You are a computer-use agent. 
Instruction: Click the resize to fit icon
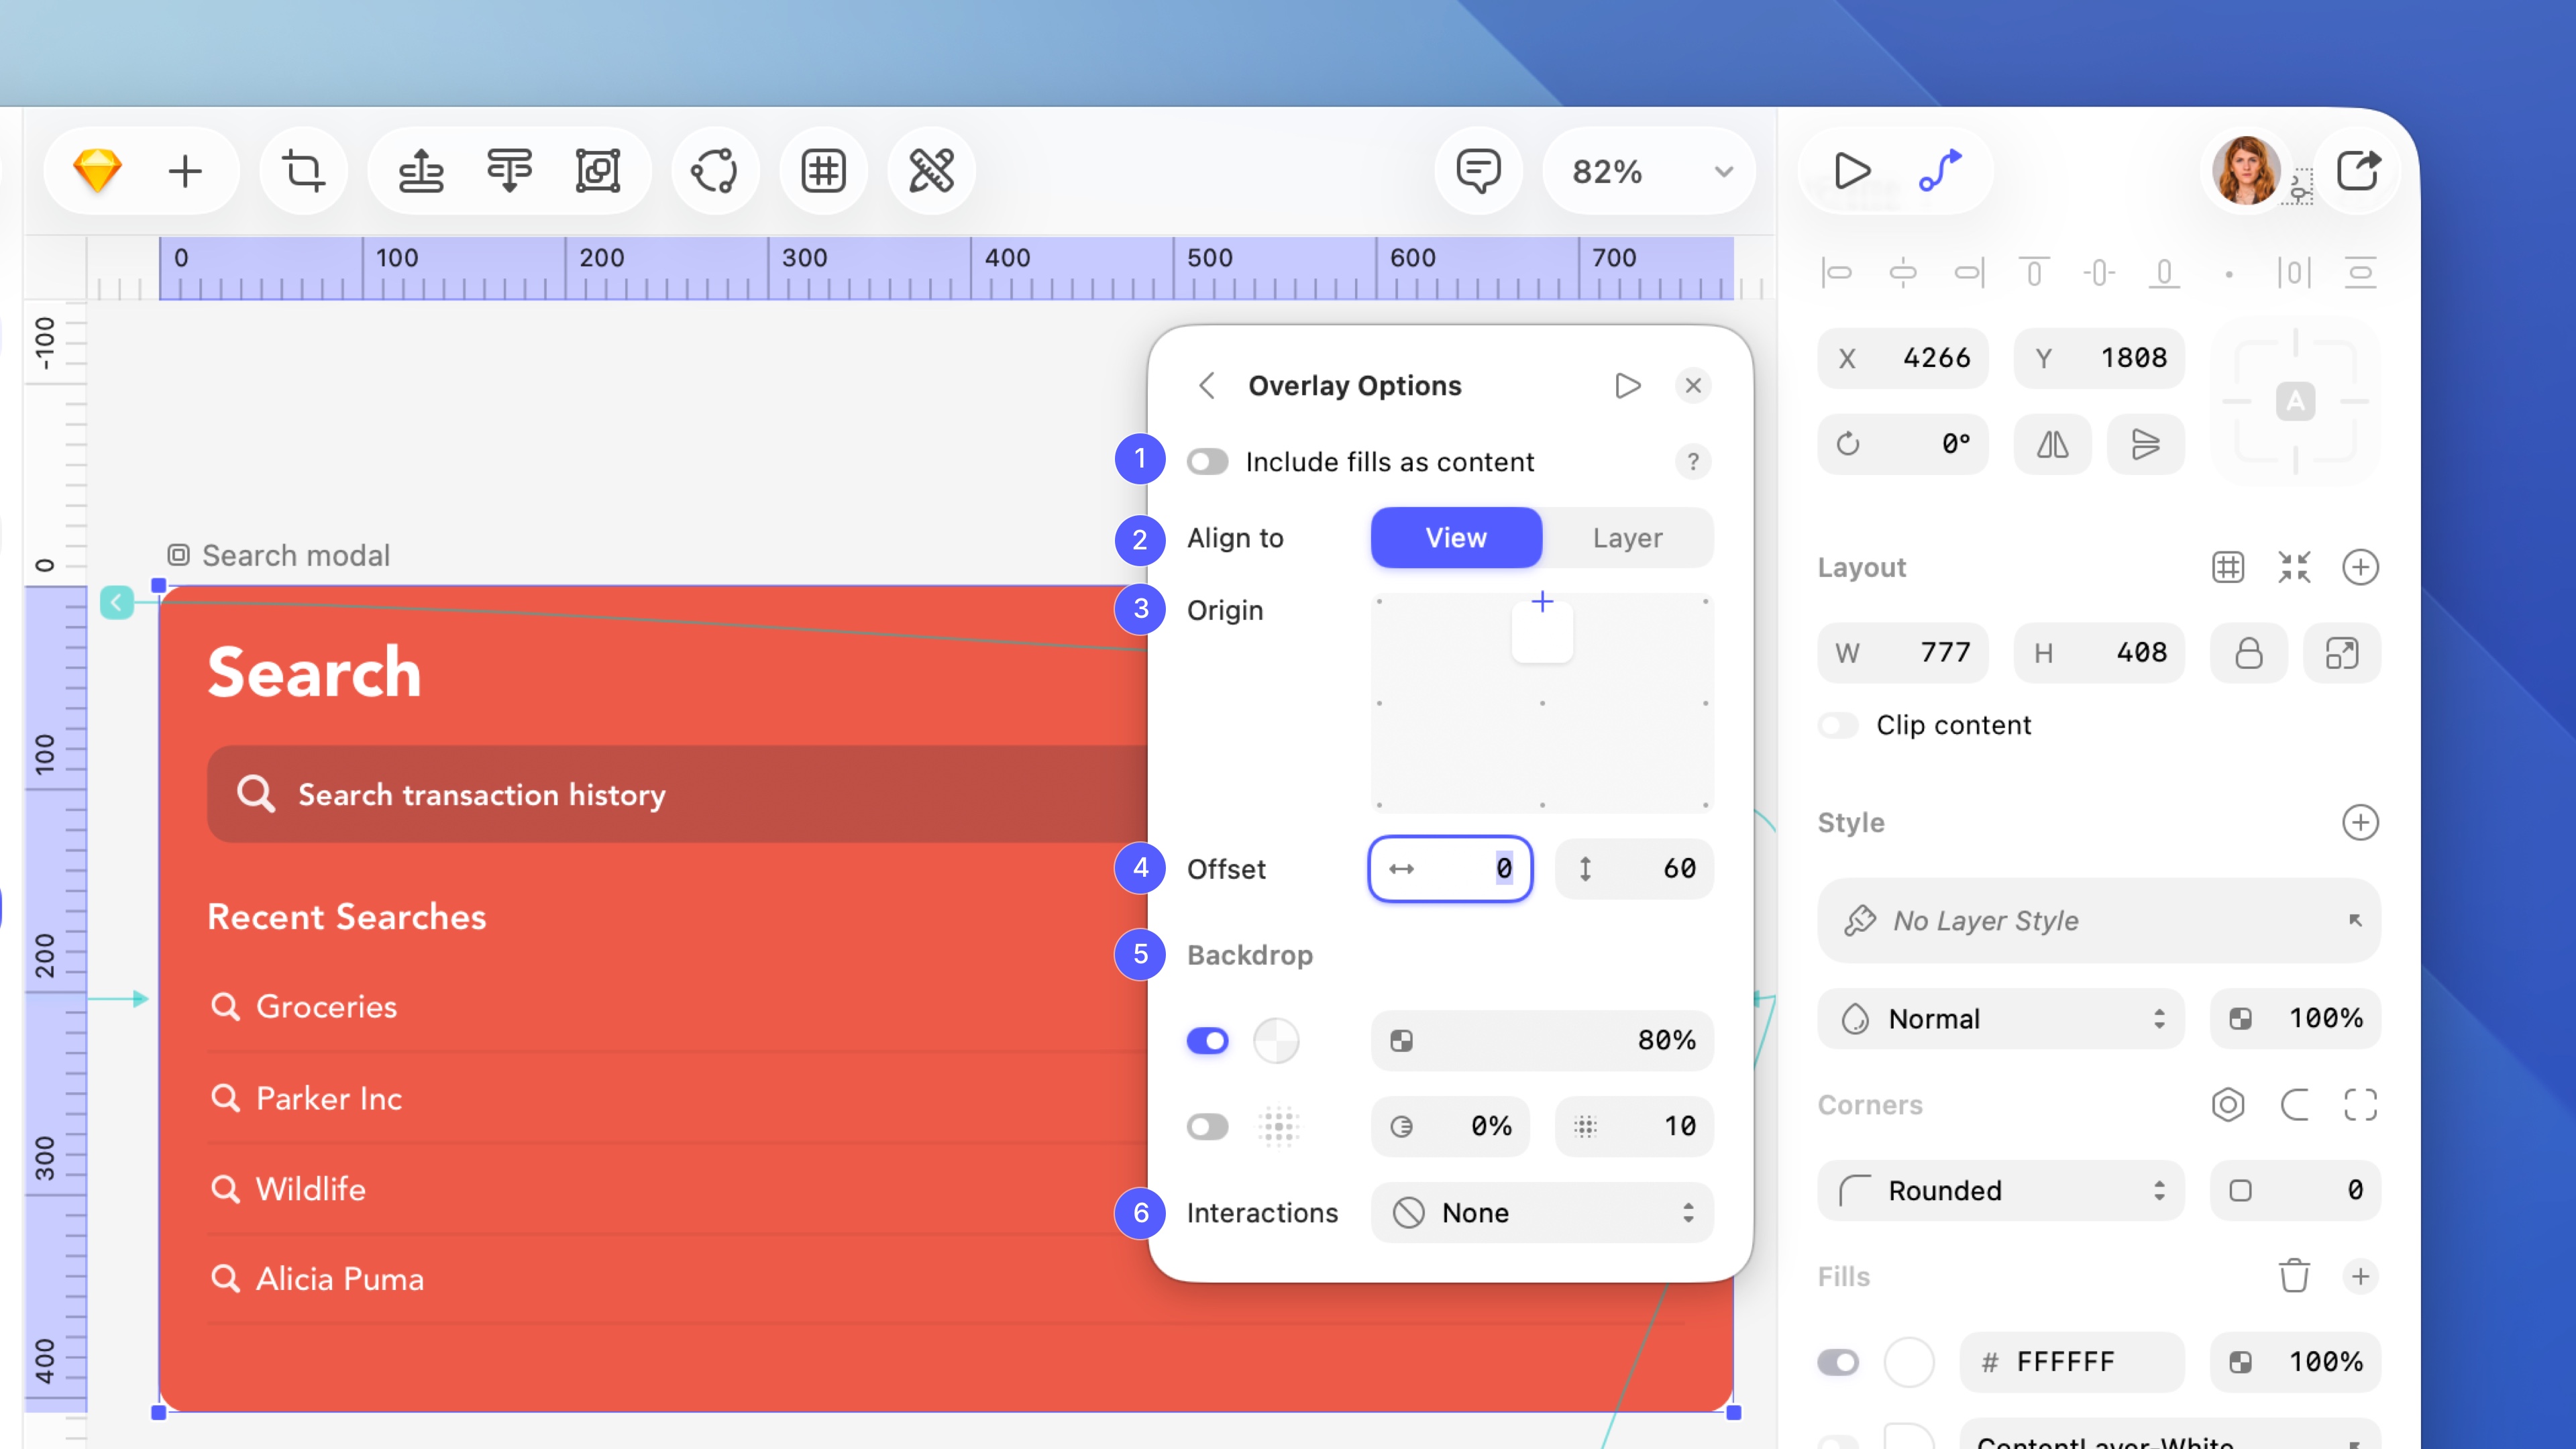2342,653
